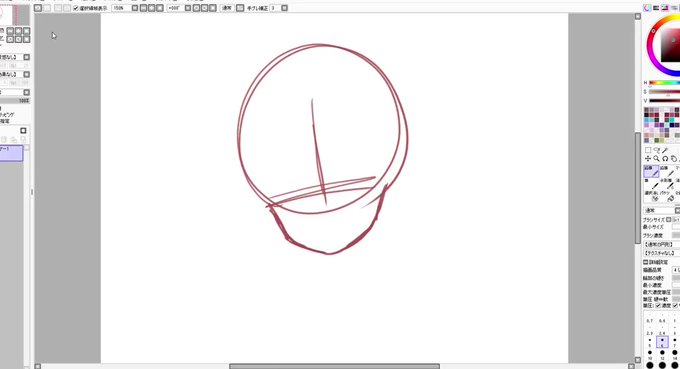Image resolution: width=680 pixels, height=369 pixels.
Task: Select the selection eraser tool
Action: coord(651,196)
